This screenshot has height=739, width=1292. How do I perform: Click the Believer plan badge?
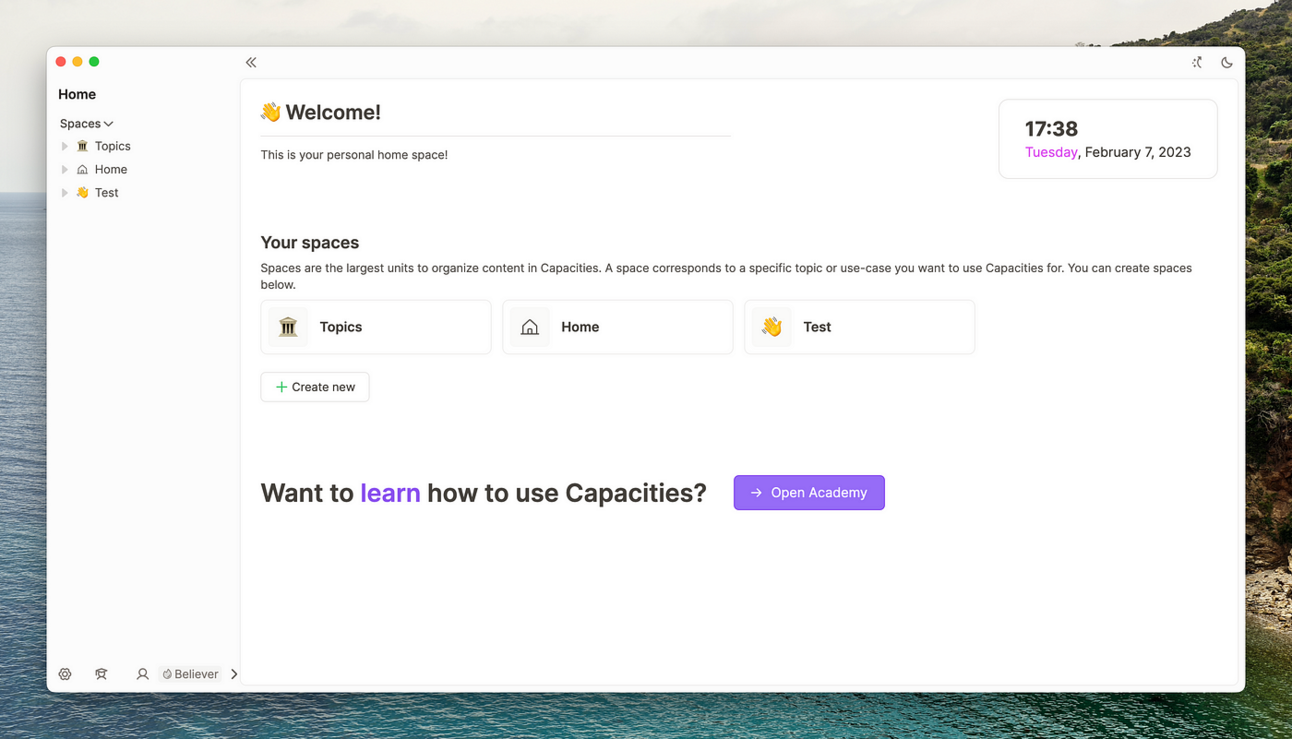pyautogui.click(x=190, y=673)
